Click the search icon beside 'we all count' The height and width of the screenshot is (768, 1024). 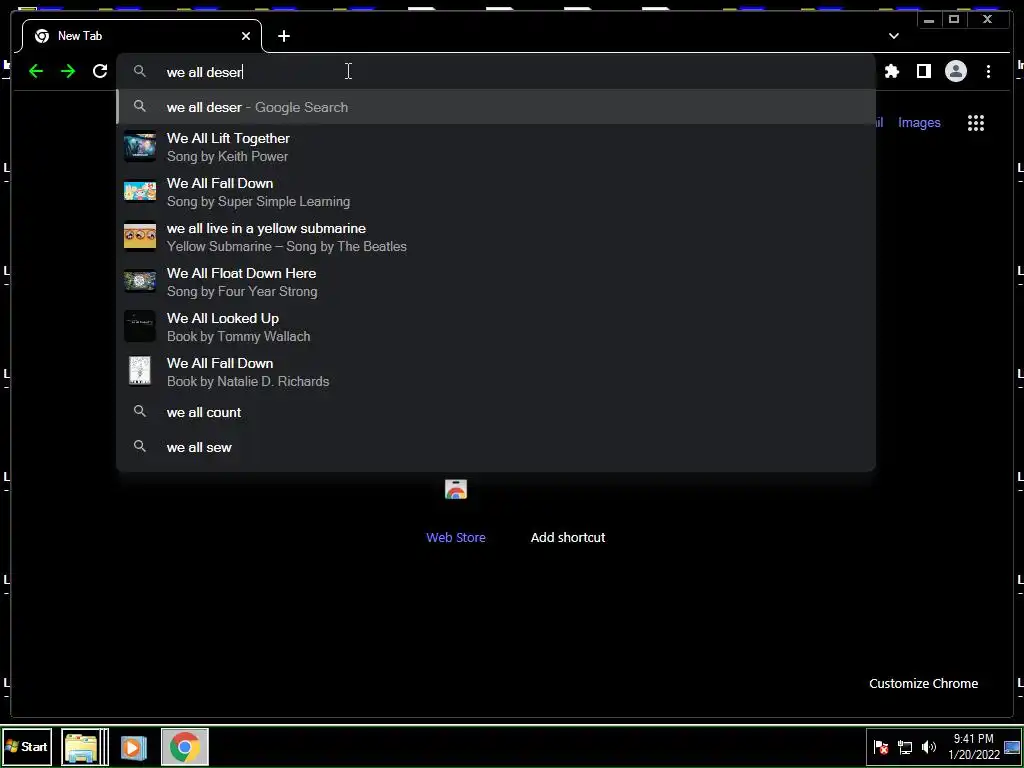click(x=140, y=411)
